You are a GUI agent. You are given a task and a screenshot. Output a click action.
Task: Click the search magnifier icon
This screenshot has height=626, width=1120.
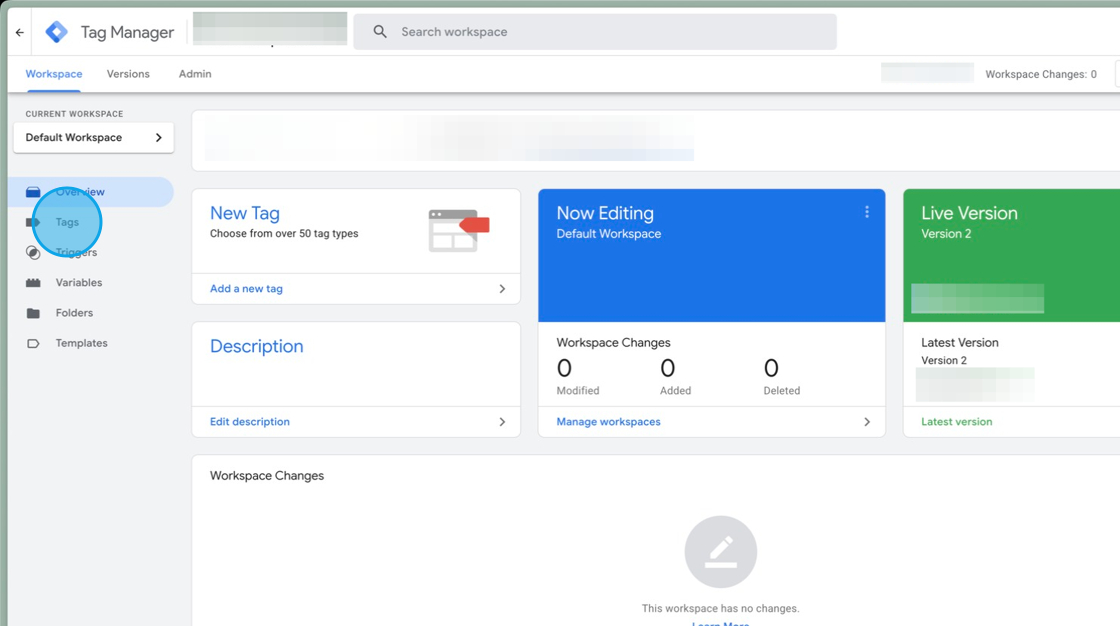point(378,31)
